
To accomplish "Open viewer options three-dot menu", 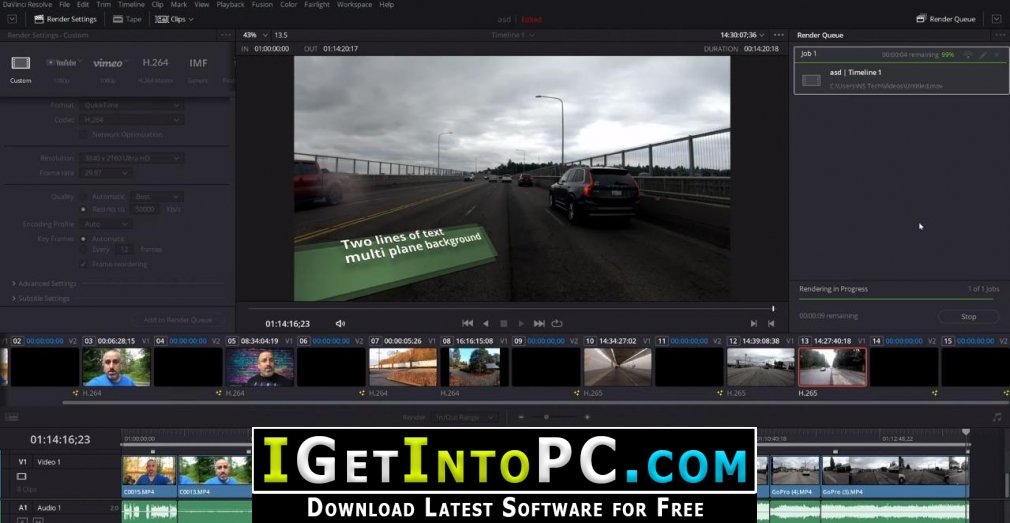I will 779,35.
